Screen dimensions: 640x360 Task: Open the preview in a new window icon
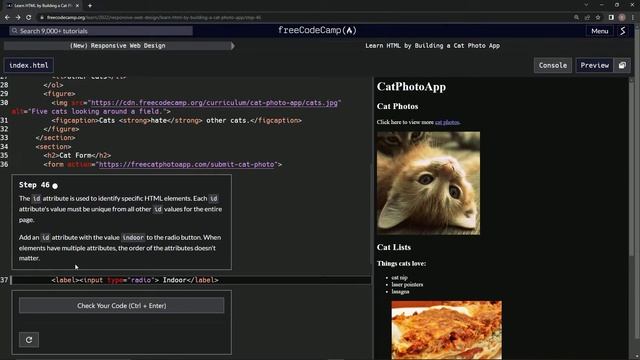[x=622, y=65]
